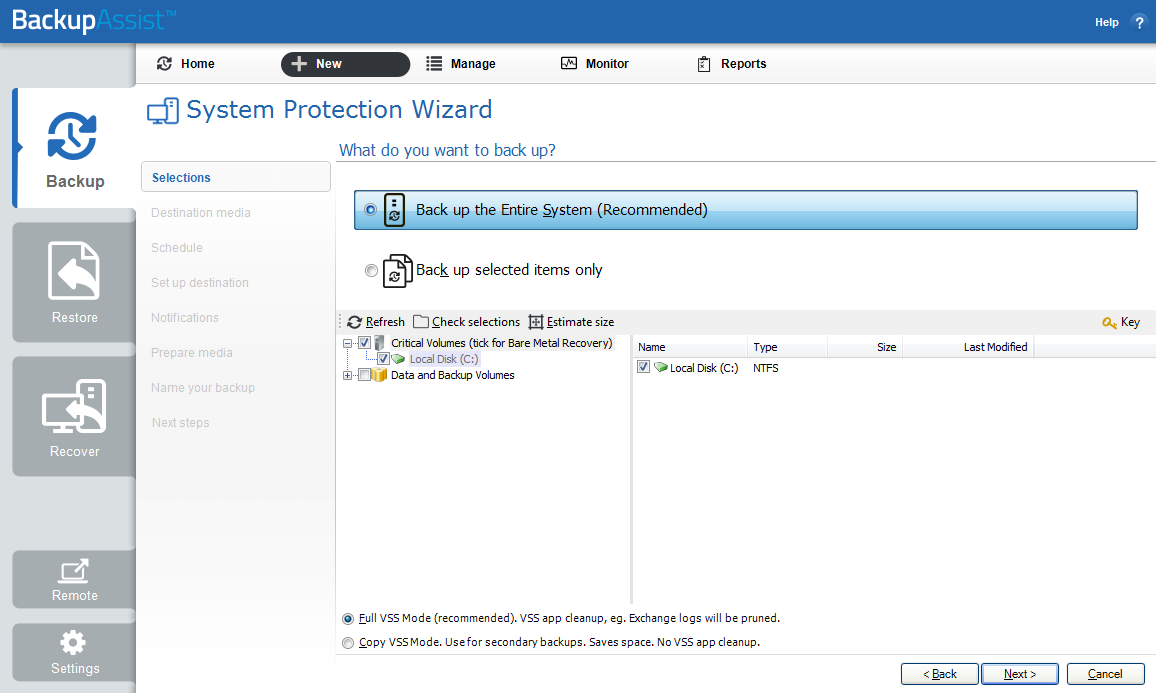Expand the Data and Backup Volumes node

pyautogui.click(x=347, y=375)
